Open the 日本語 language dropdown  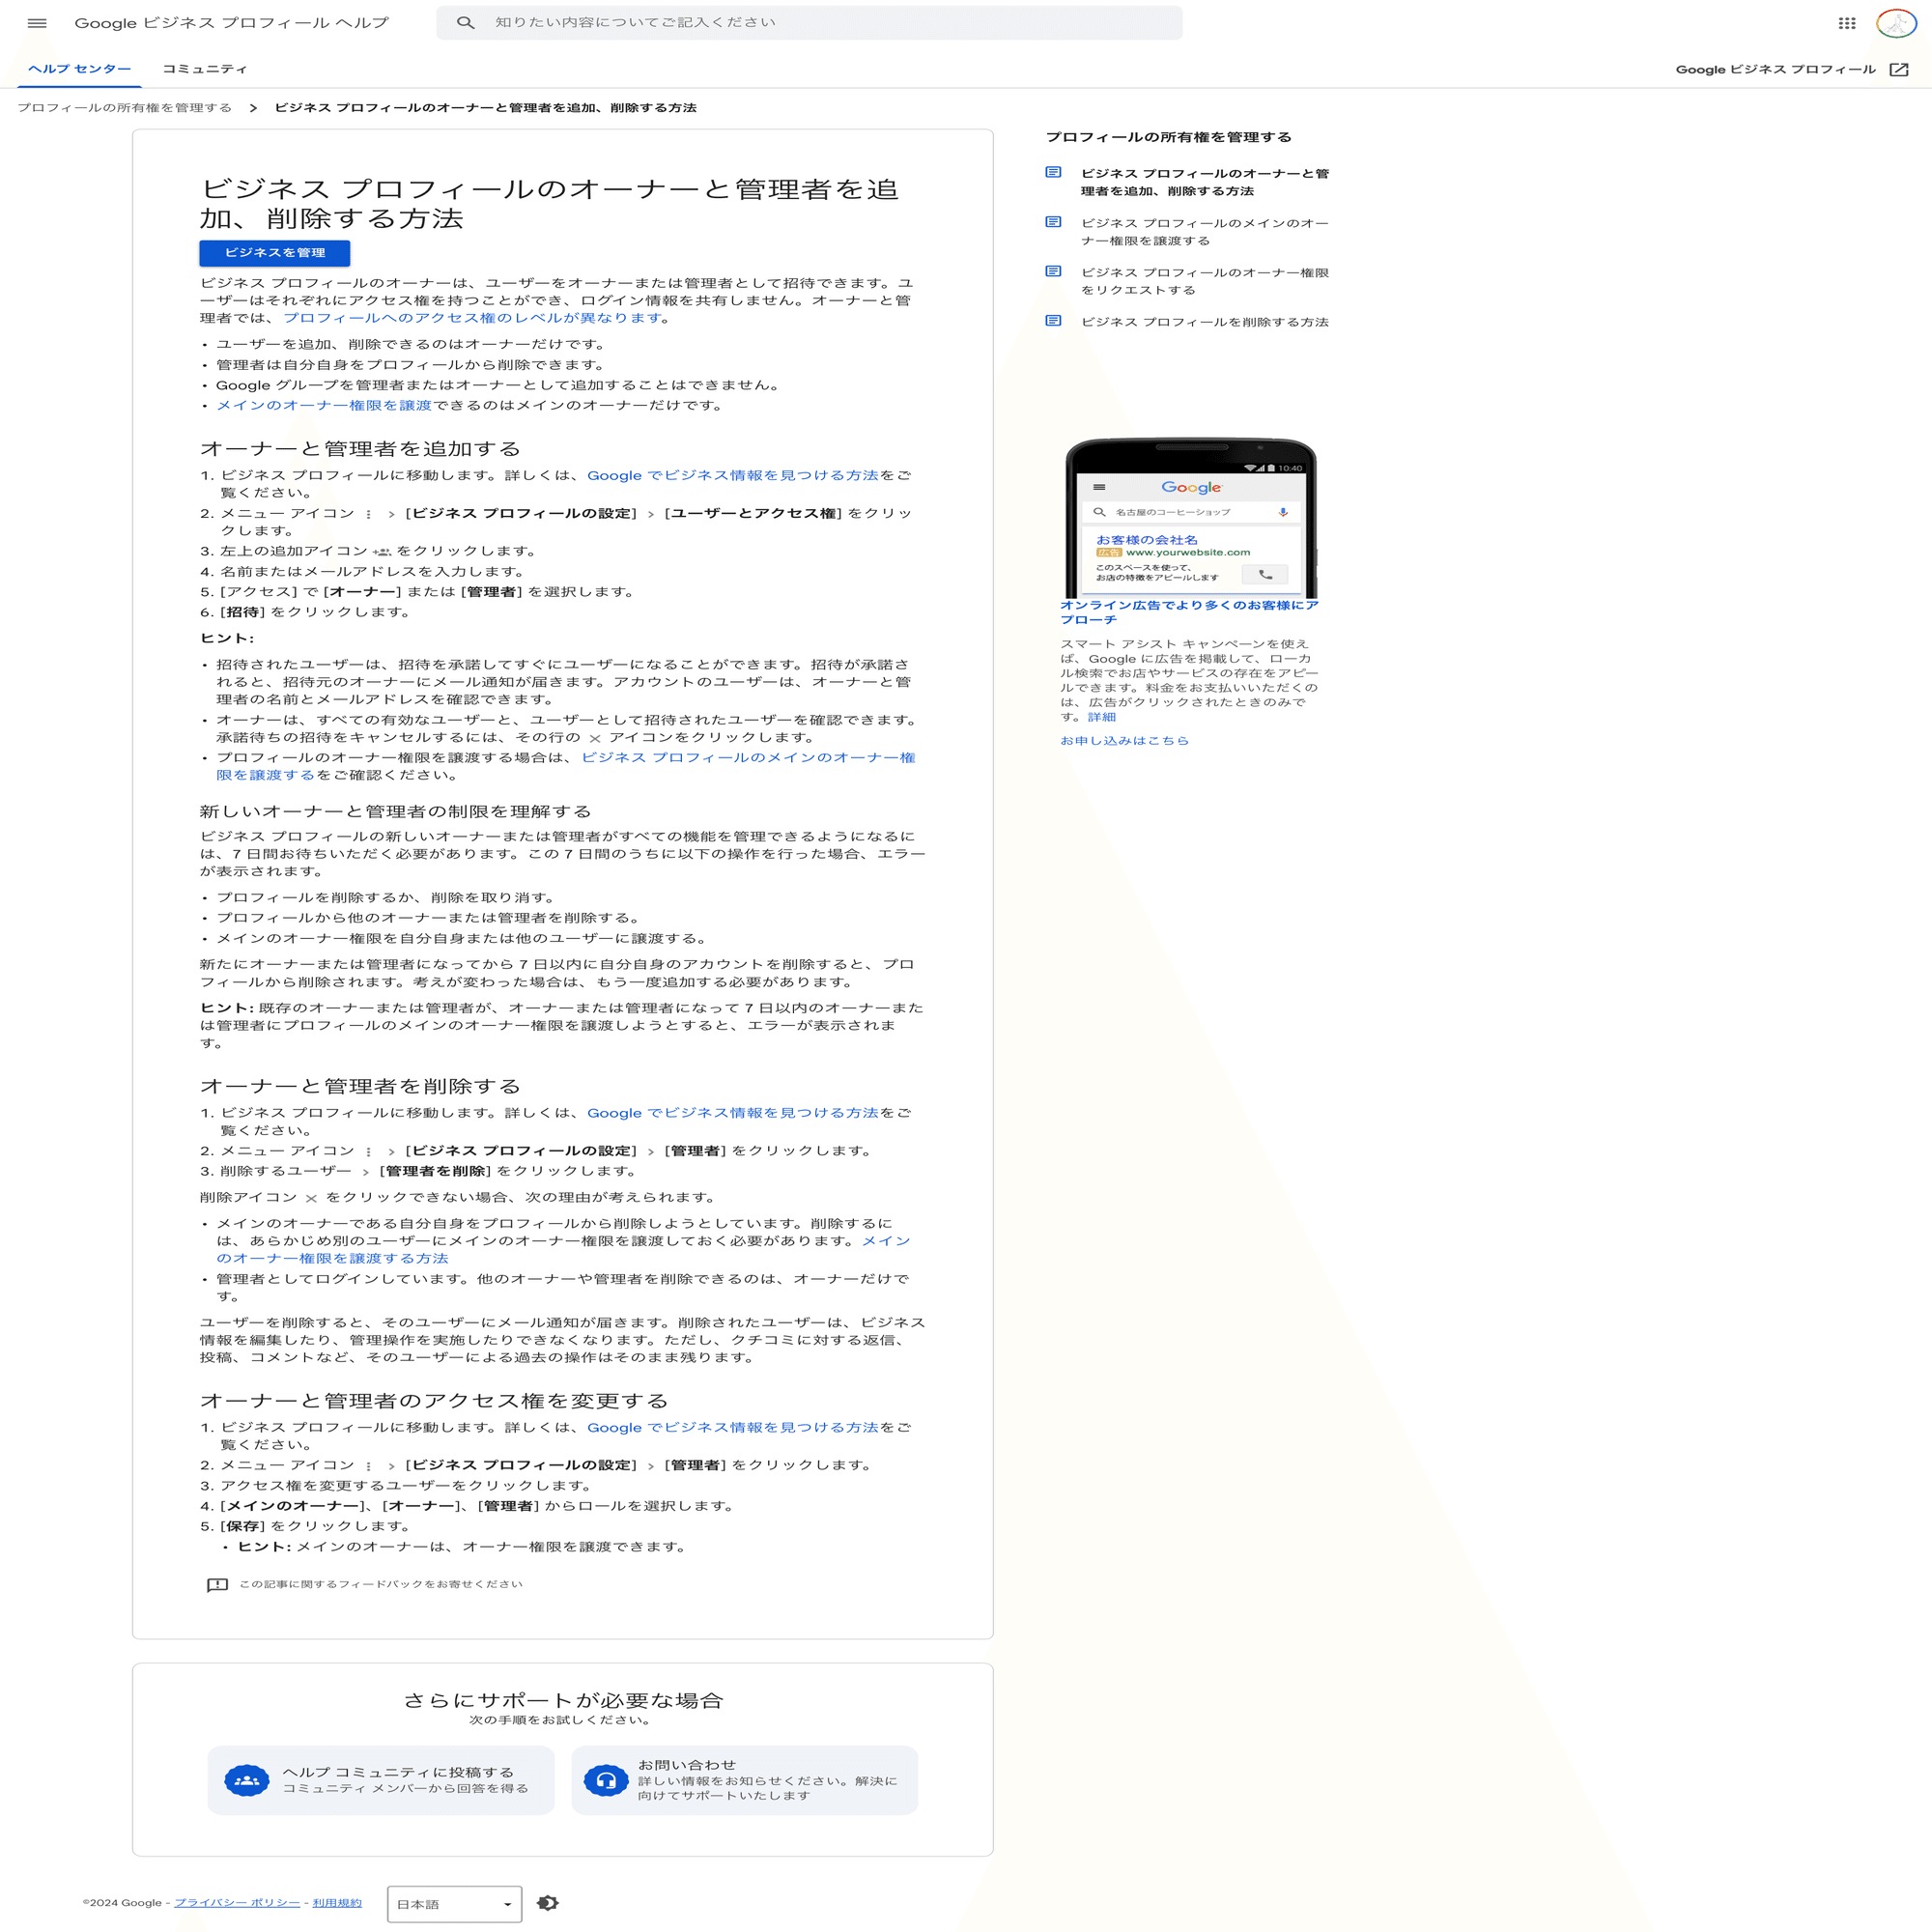pos(454,1904)
